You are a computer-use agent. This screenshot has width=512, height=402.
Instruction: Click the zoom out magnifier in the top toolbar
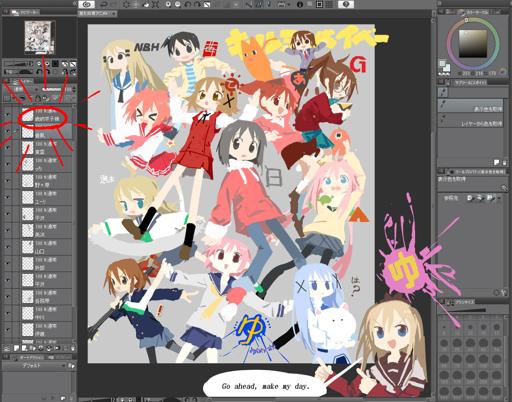pyautogui.click(x=178, y=4)
